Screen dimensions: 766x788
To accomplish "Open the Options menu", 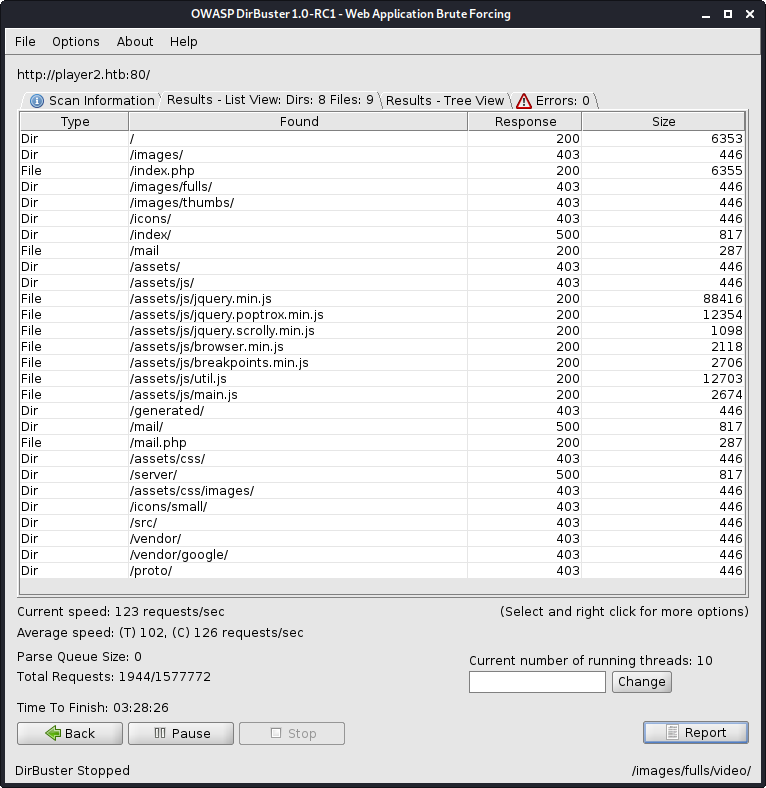I will click(76, 42).
